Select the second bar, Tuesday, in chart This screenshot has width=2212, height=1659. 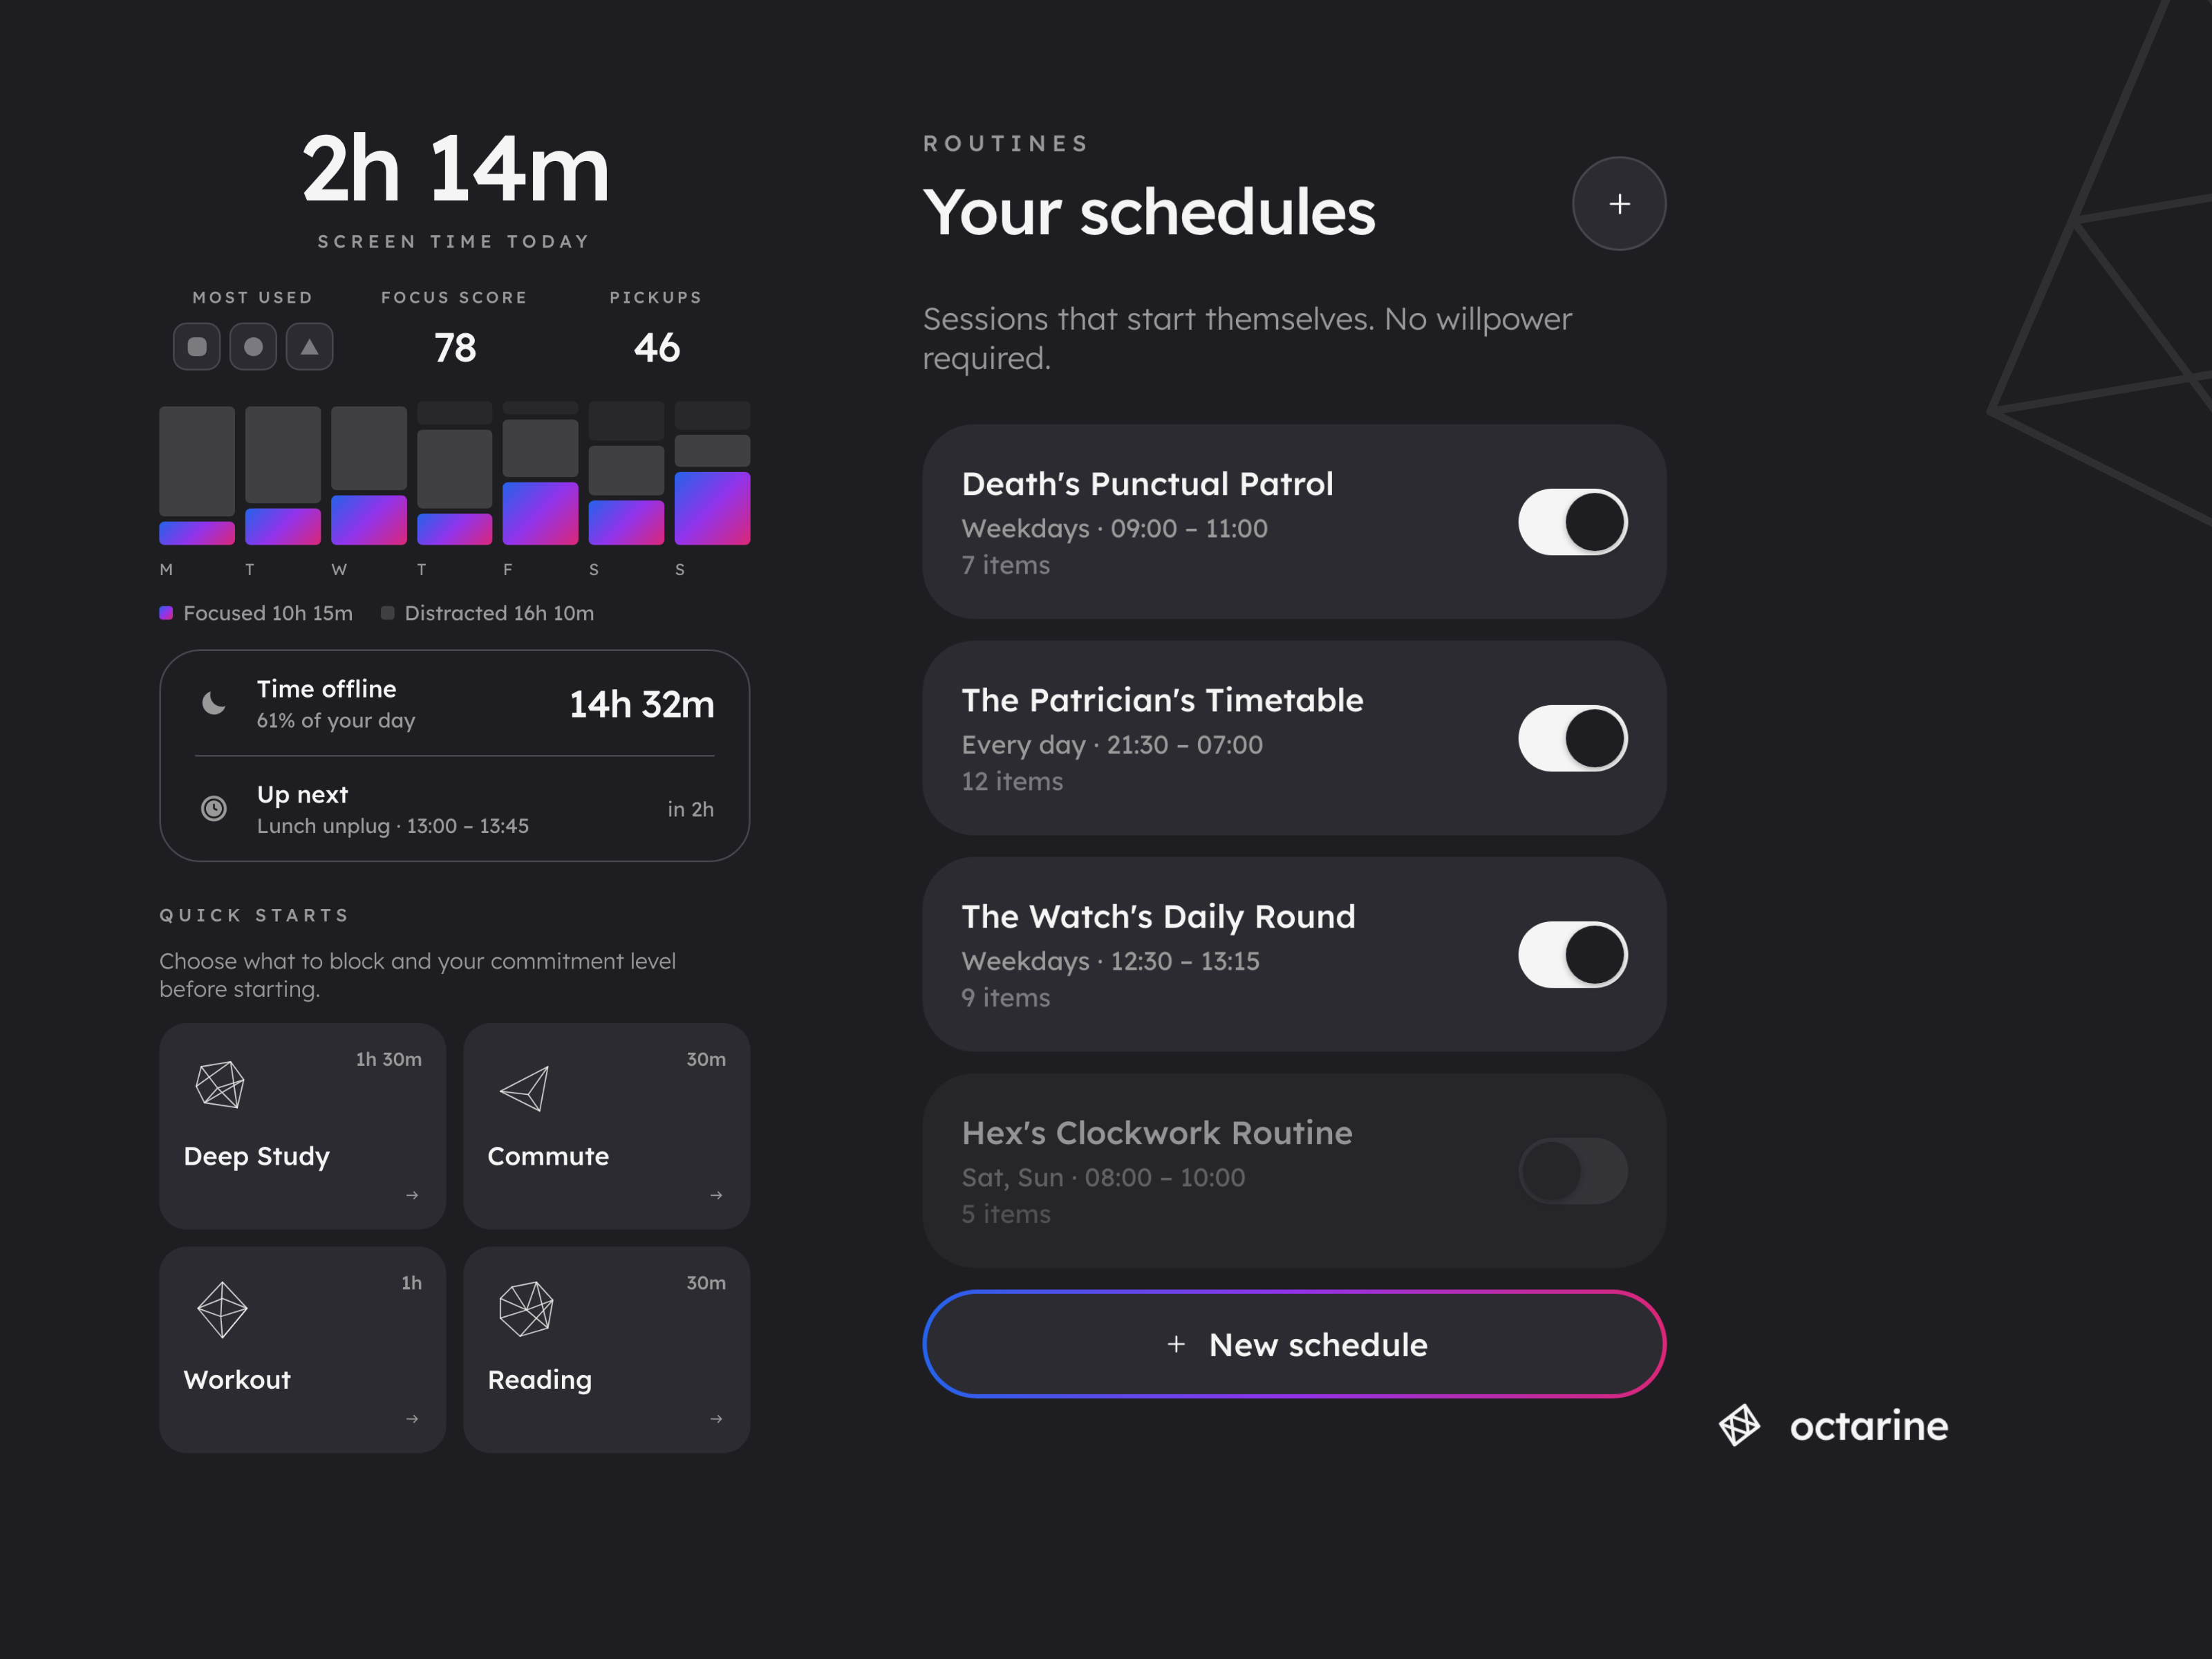point(283,475)
